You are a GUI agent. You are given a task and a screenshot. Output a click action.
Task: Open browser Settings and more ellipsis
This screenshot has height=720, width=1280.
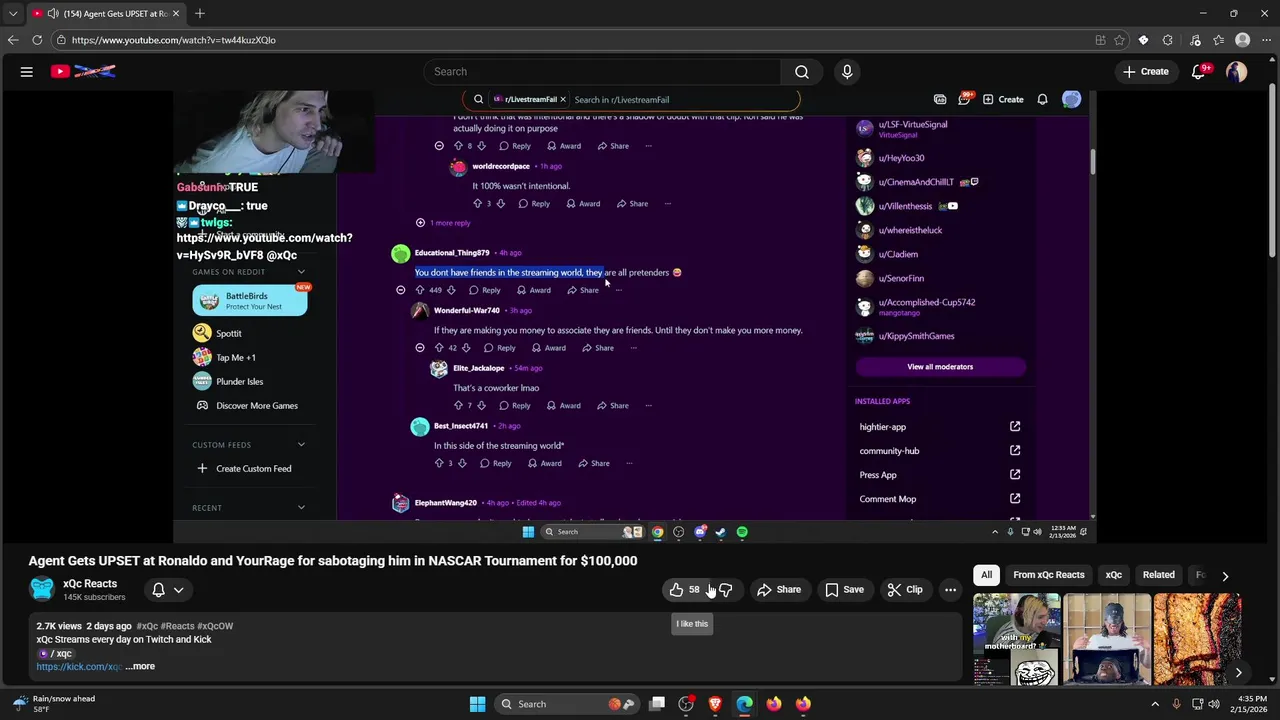(1266, 40)
